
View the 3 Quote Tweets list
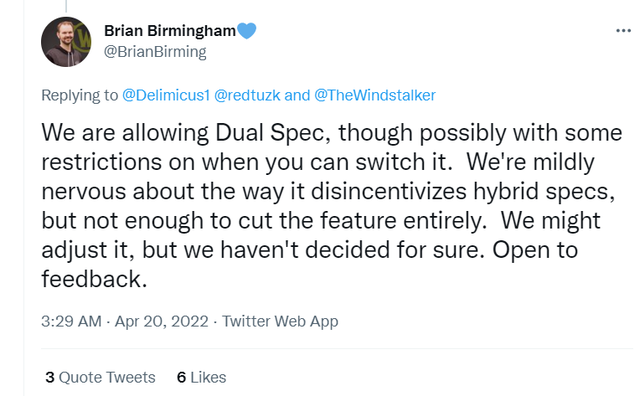pos(100,377)
